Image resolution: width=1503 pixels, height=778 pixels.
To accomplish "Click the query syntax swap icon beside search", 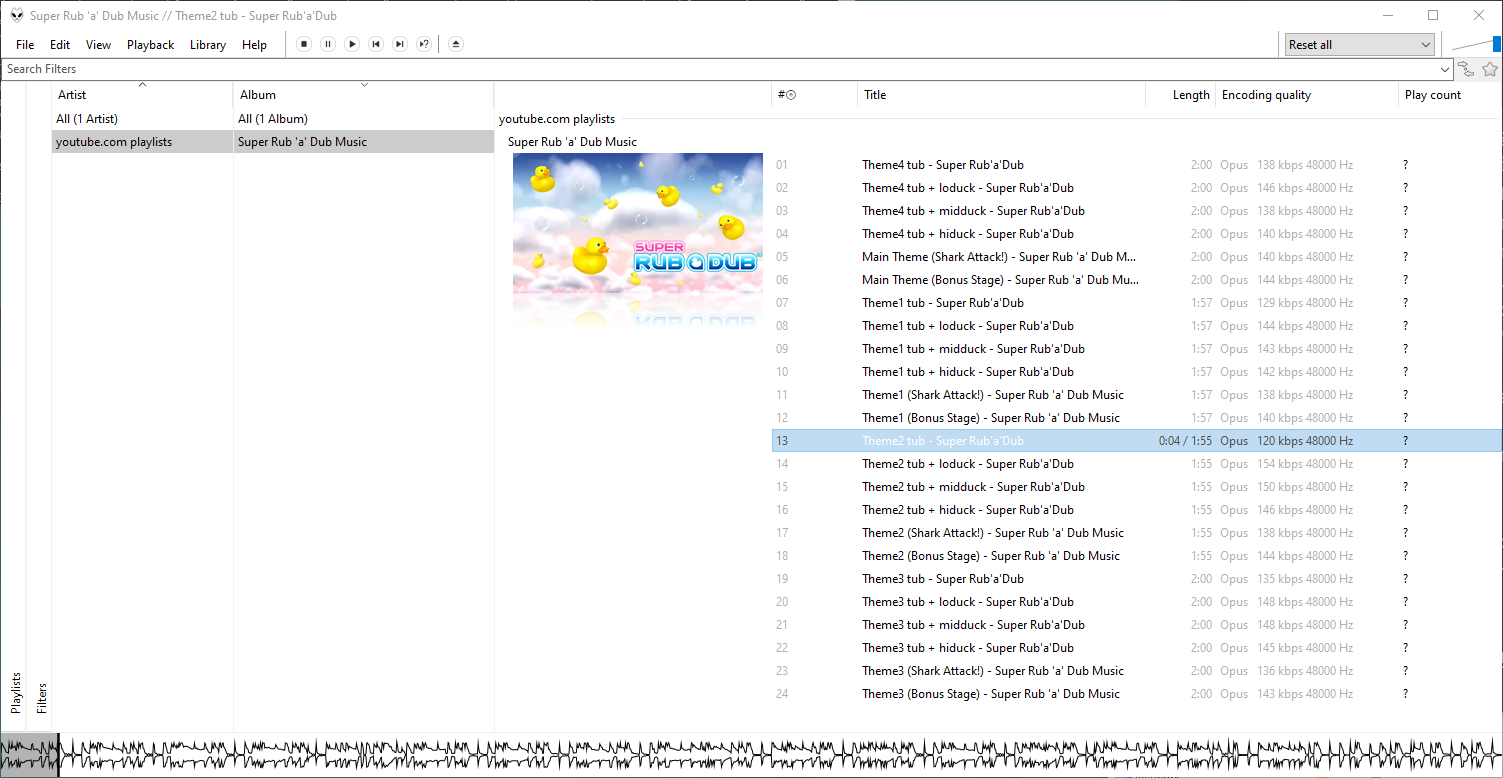I will coord(1466,69).
